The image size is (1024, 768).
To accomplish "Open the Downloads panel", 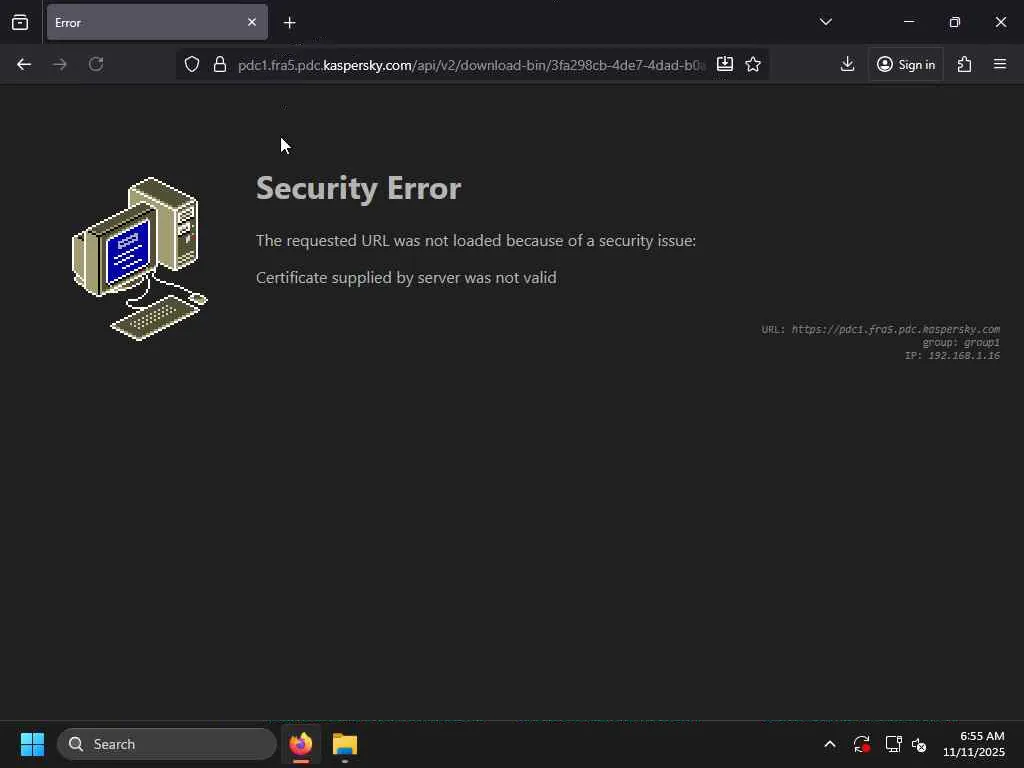I will [847, 64].
